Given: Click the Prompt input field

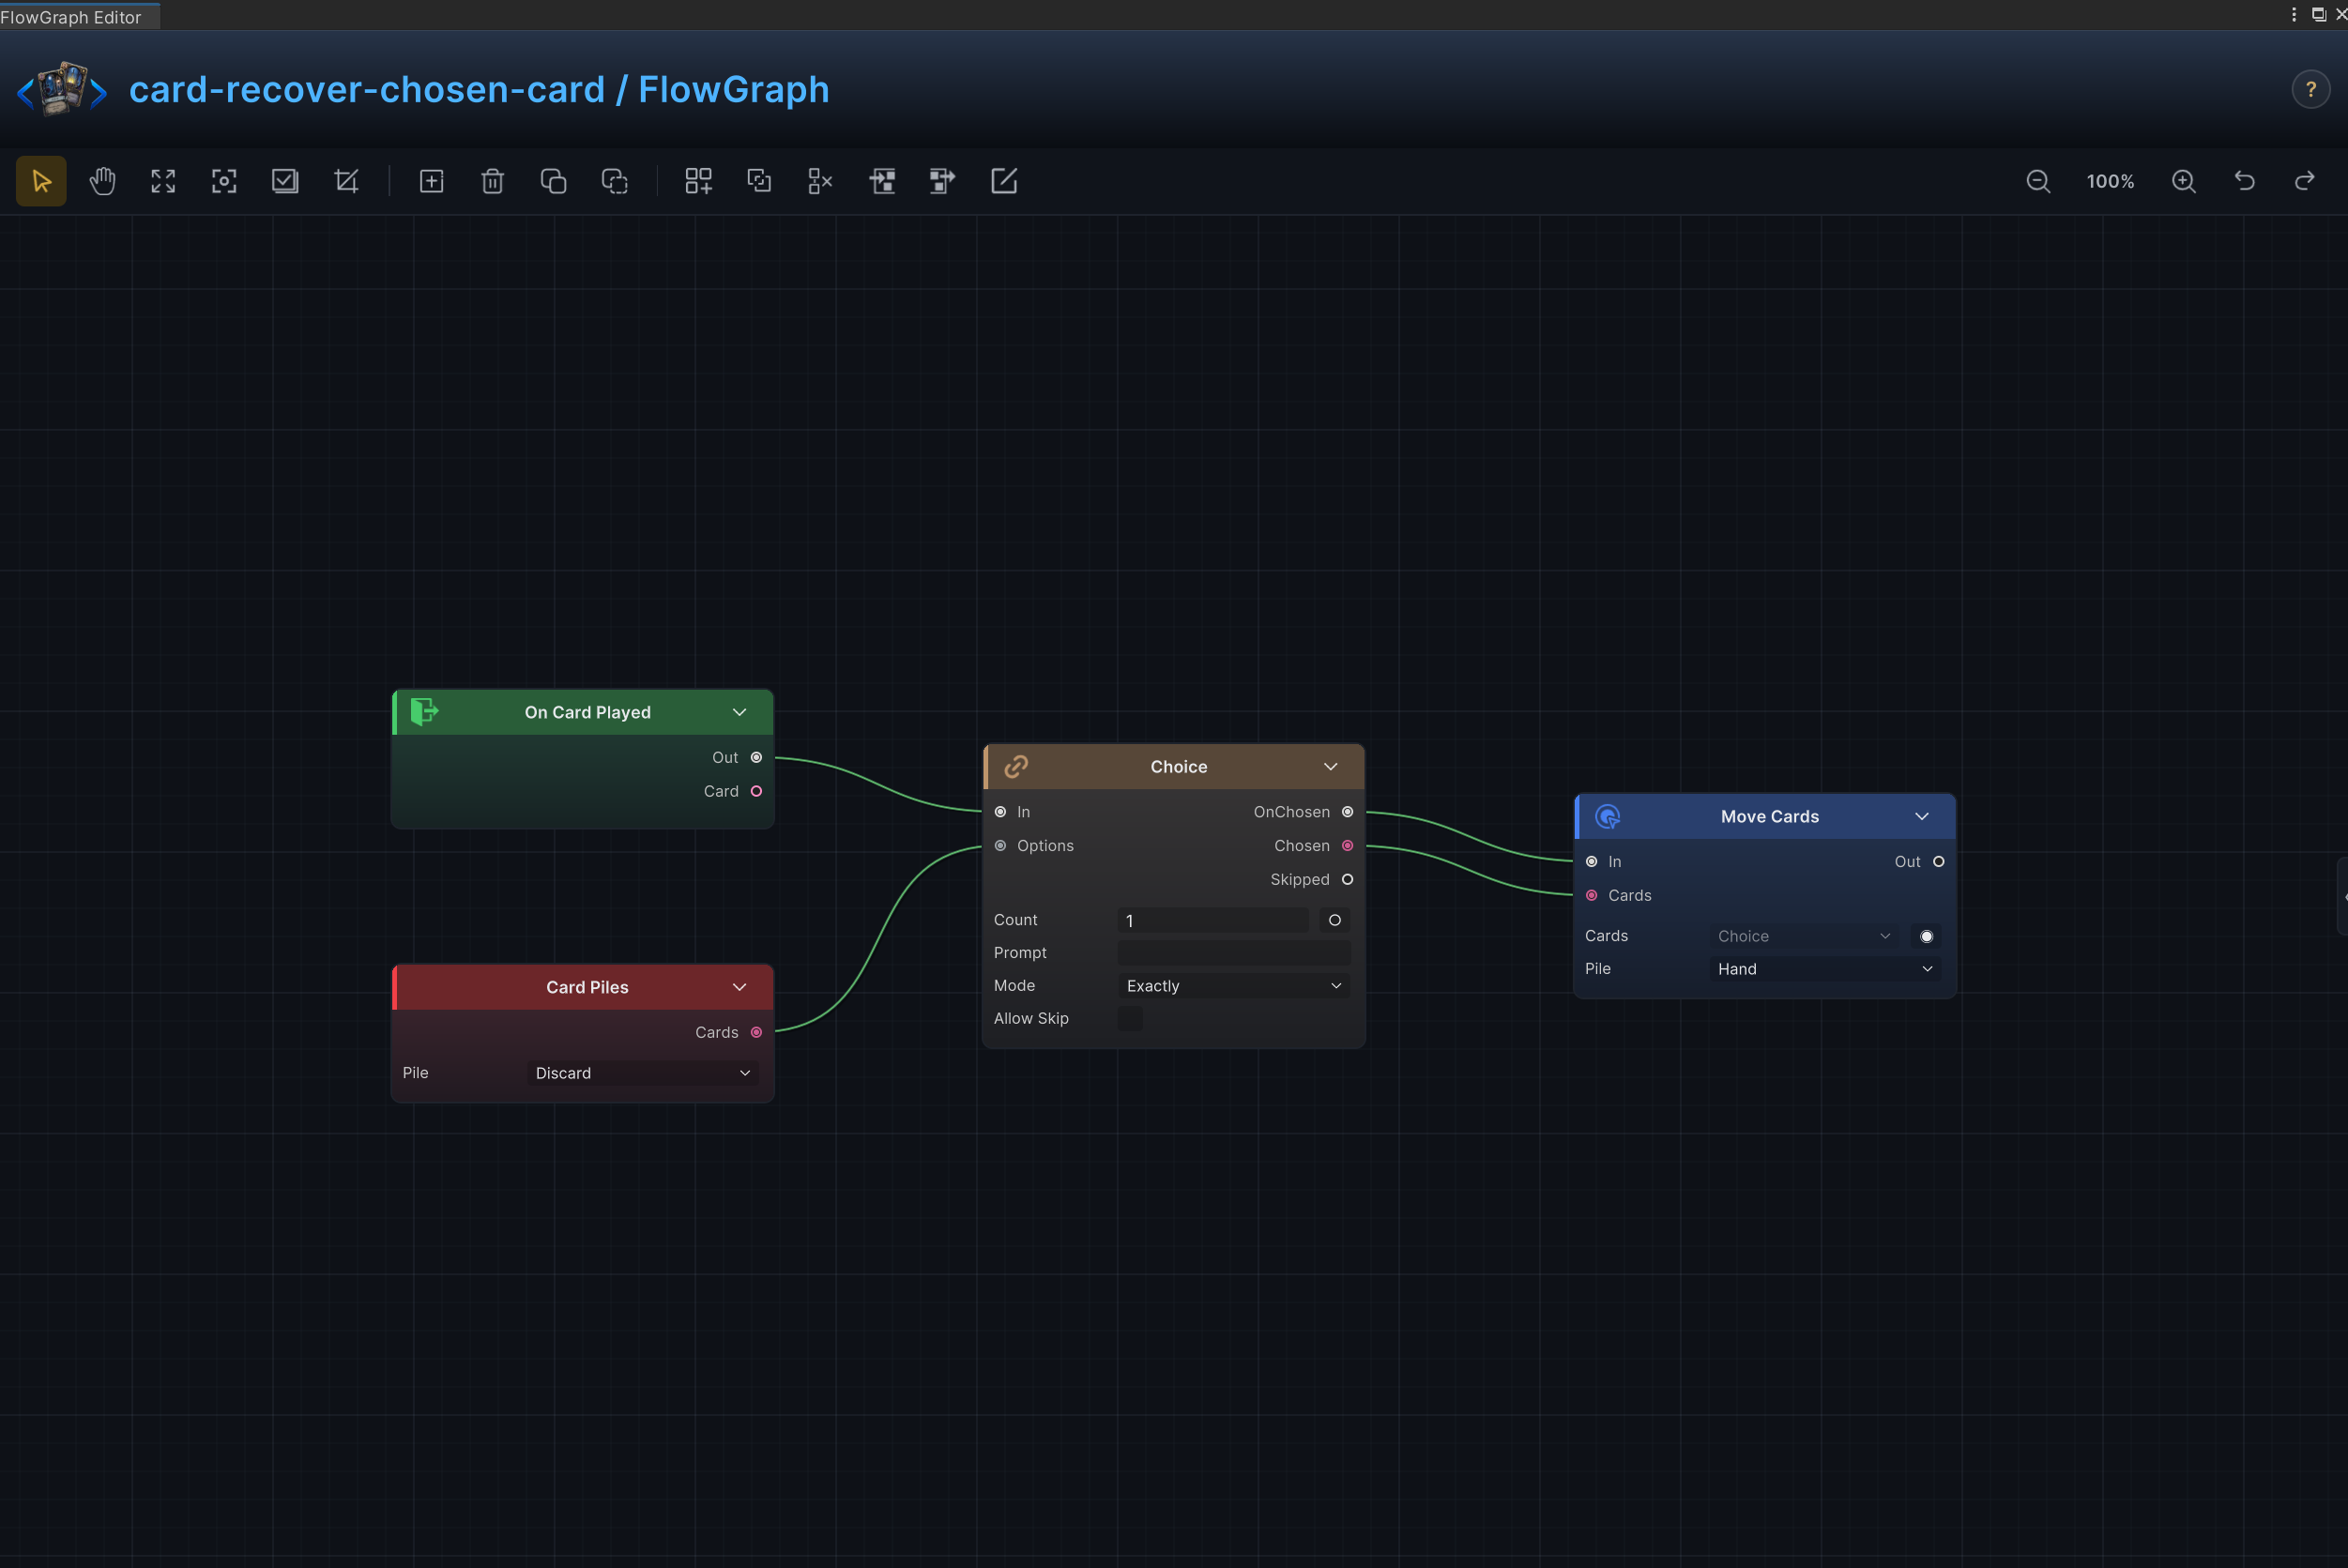Looking at the screenshot, I should click(x=1234, y=953).
